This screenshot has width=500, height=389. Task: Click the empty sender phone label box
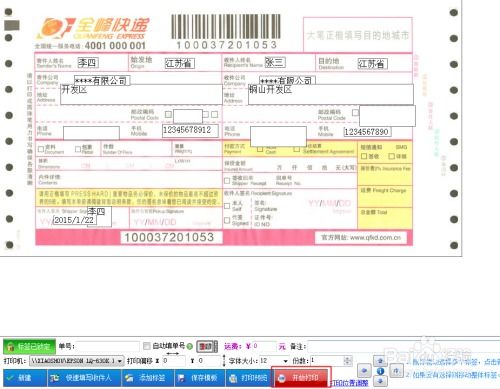point(91,133)
